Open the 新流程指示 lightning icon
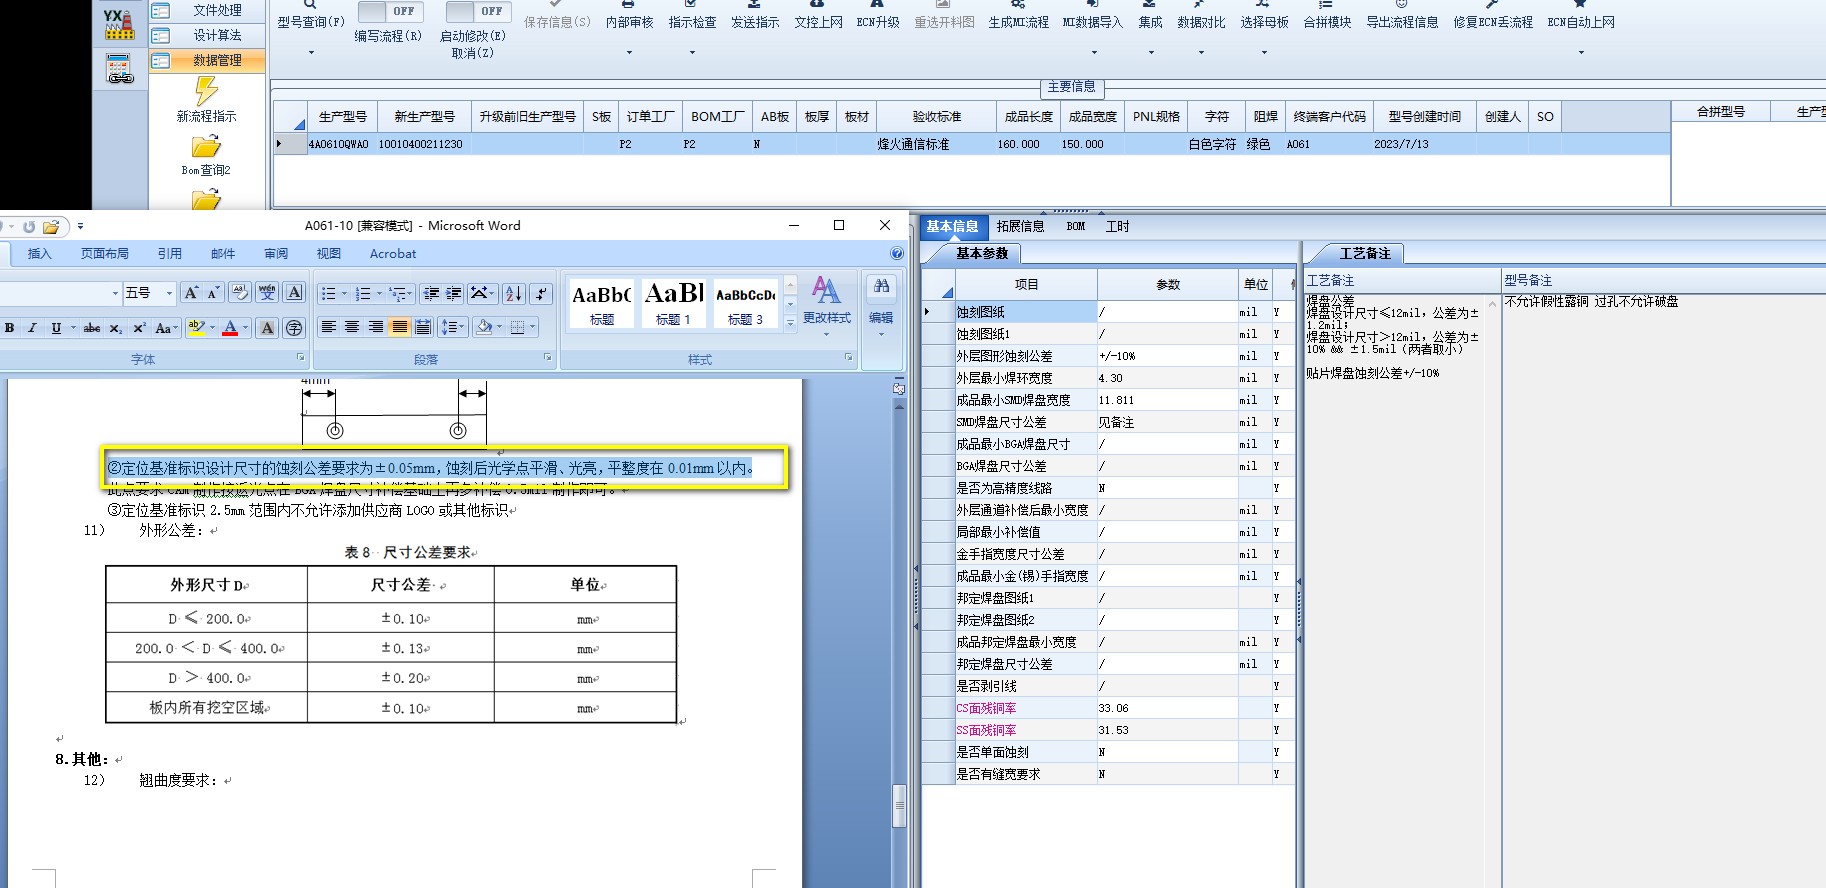This screenshot has height=888, width=1826. (x=206, y=90)
